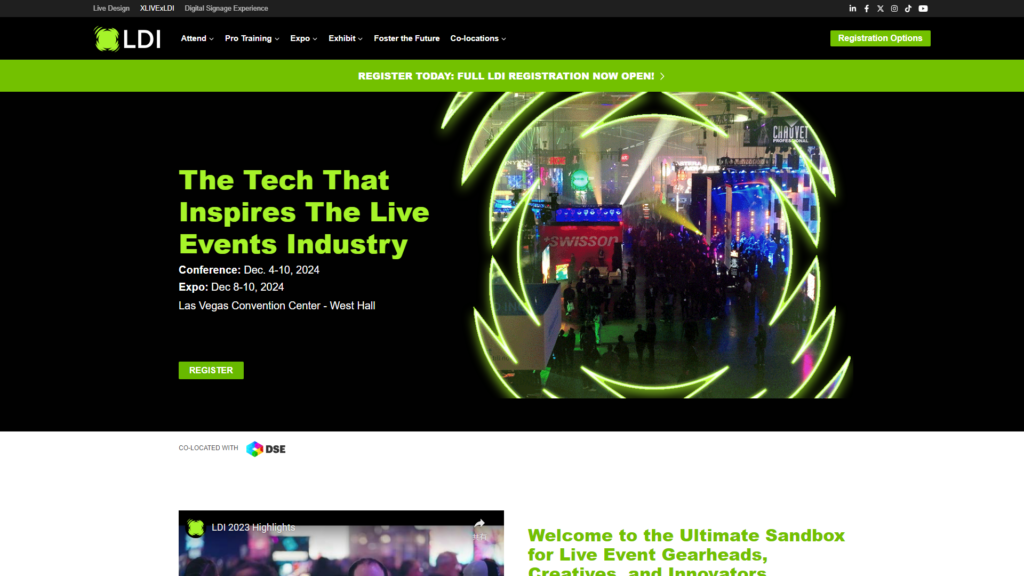Click the share arrow on highlights video
Viewport: 1024px width, 576px height.
click(479, 524)
